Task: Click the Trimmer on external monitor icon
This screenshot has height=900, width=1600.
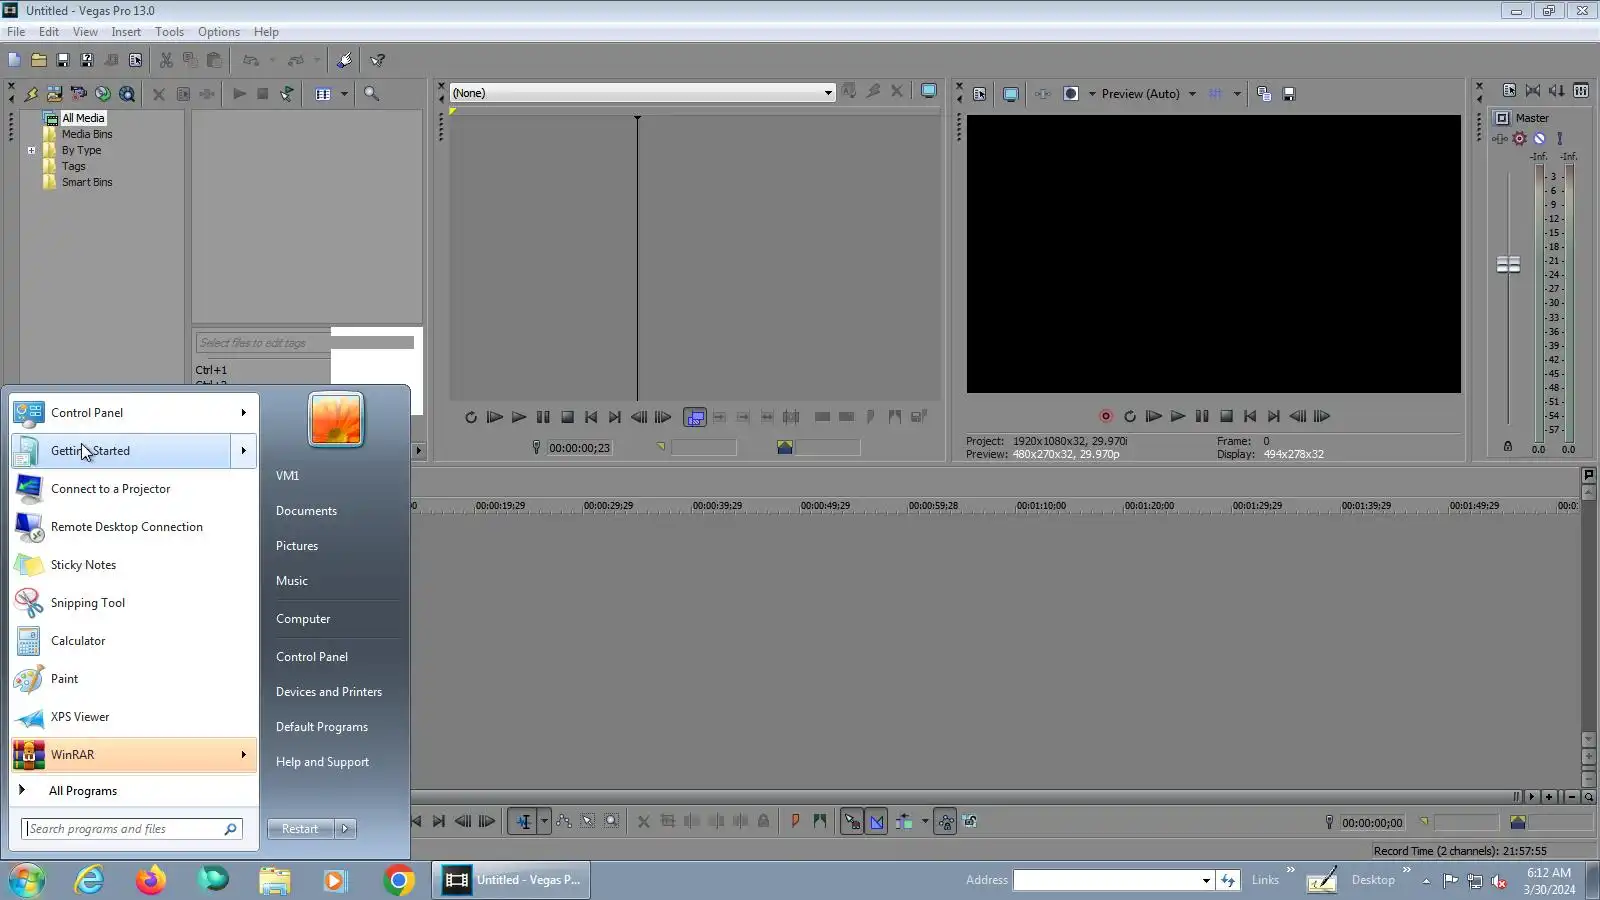Action: (929, 91)
